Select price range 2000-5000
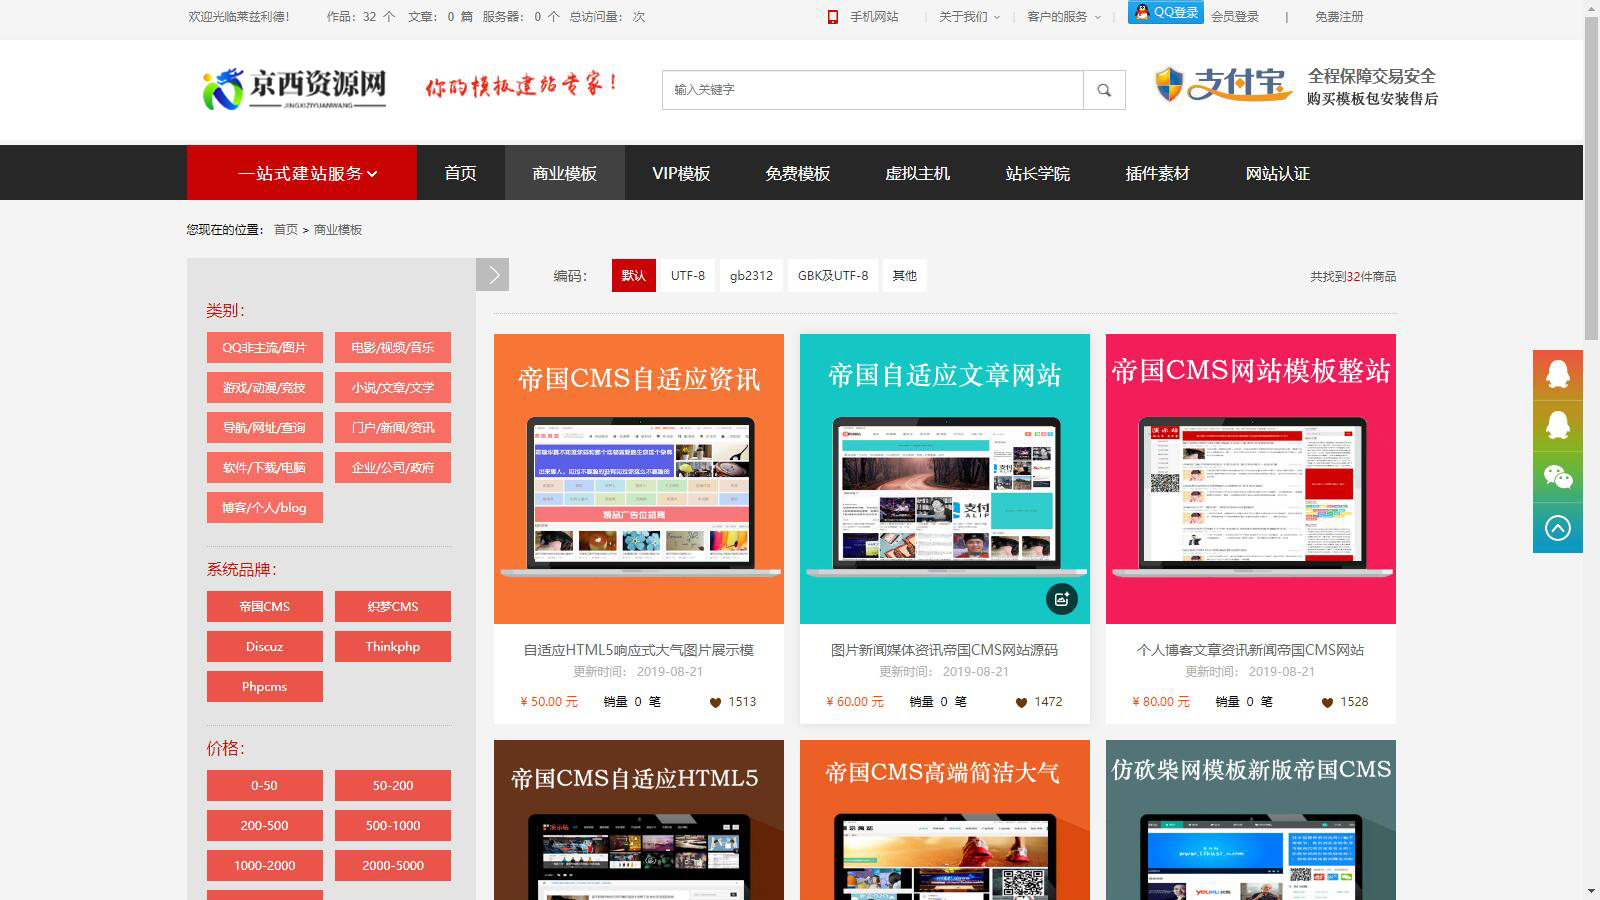1600x900 pixels. click(393, 866)
